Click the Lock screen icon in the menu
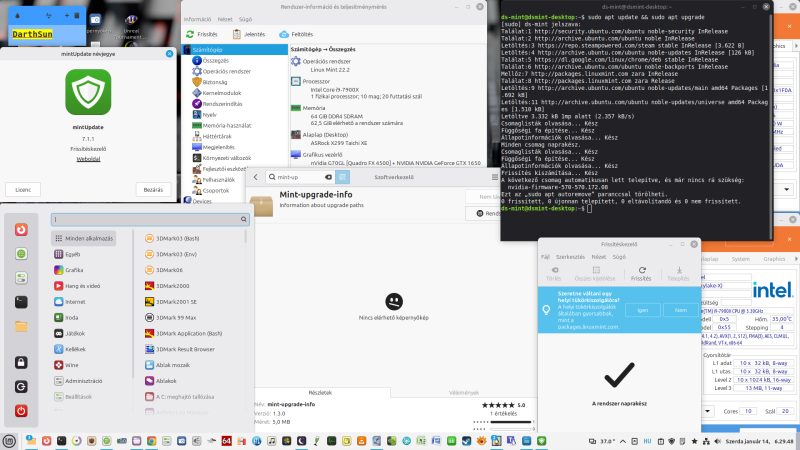This screenshot has width=800, height=450. (x=21, y=363)
